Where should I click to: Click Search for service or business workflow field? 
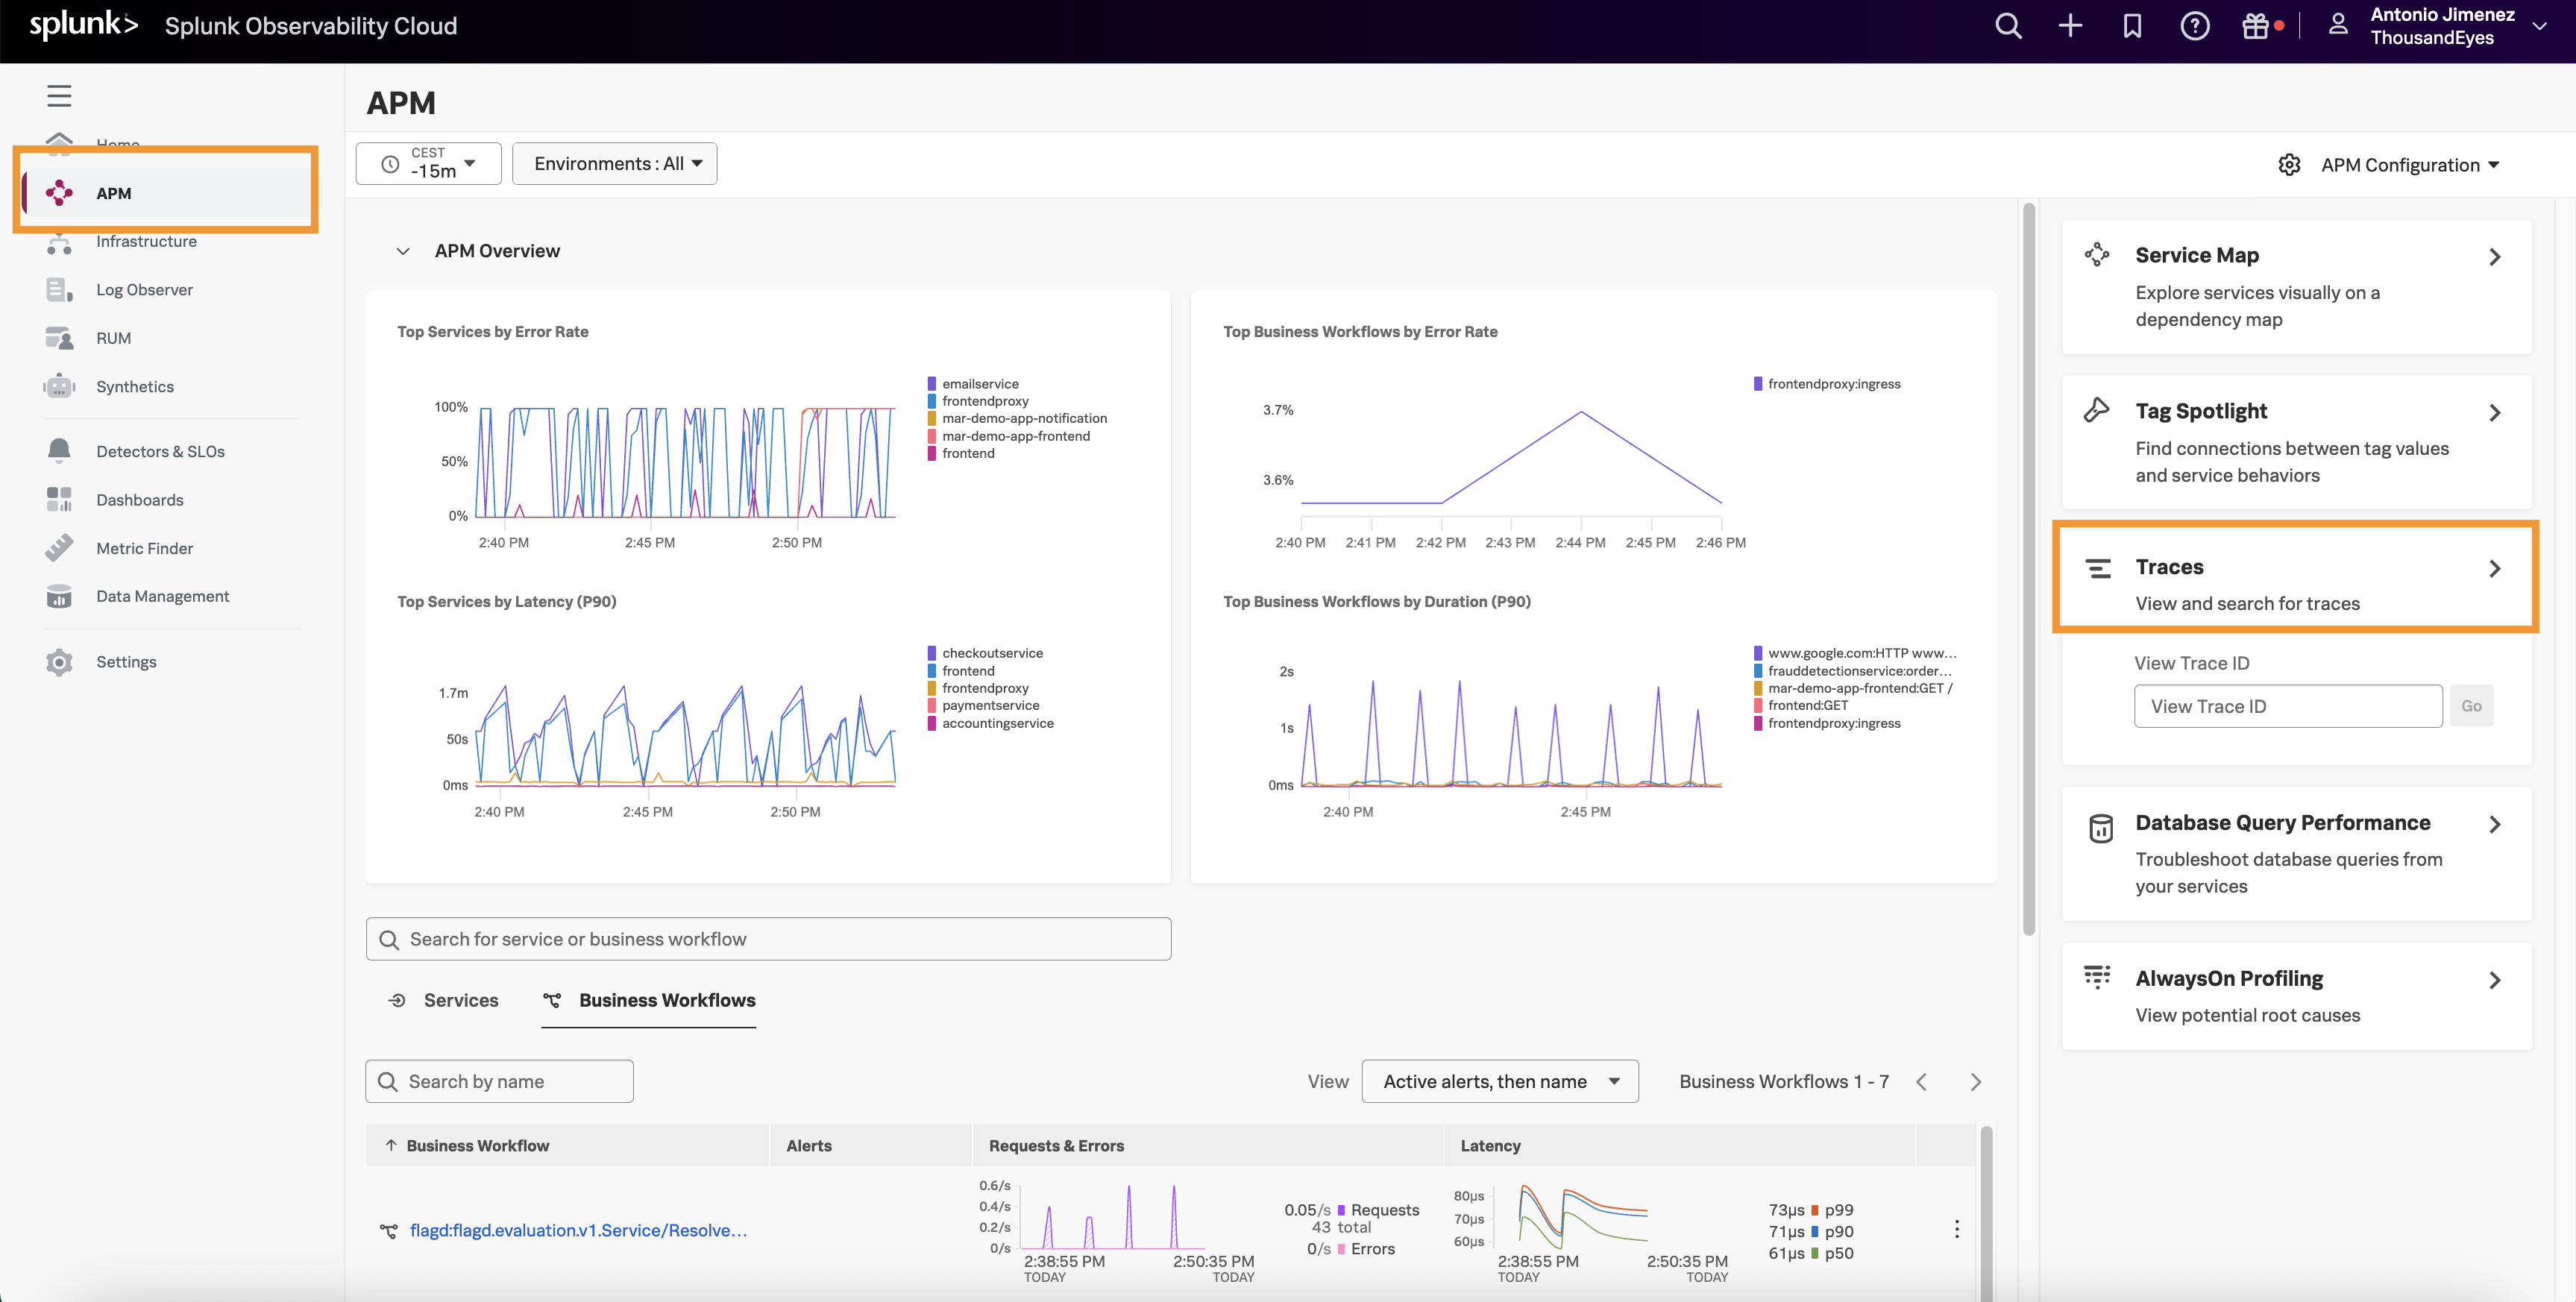(x=768, y=939)
